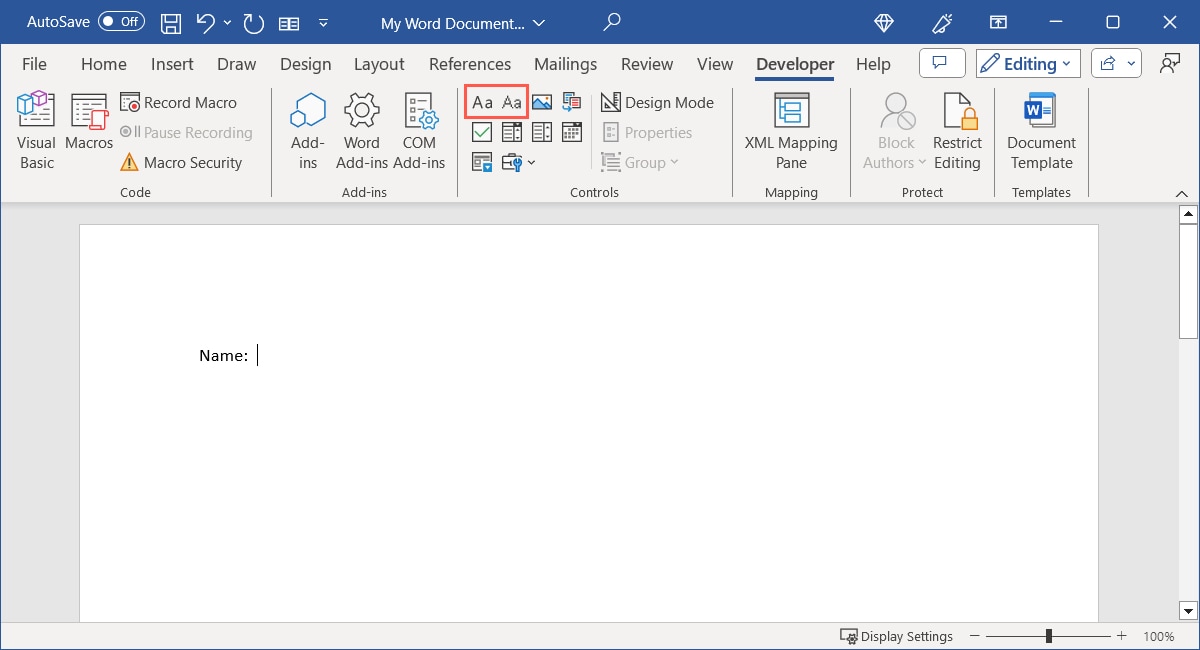Open the XML Mapping Pane
Image resolution: width=1200 pixels, height=650 pixels.
point(791,130)
